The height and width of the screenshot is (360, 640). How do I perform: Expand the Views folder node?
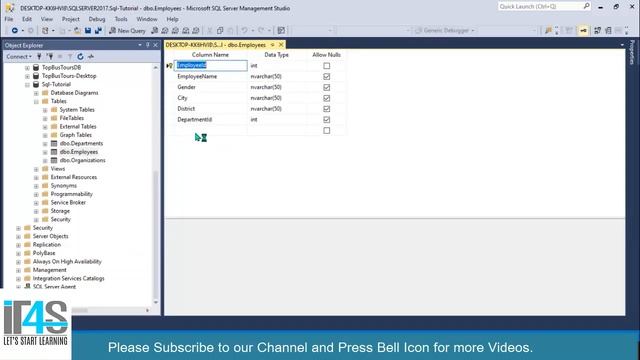36,169
